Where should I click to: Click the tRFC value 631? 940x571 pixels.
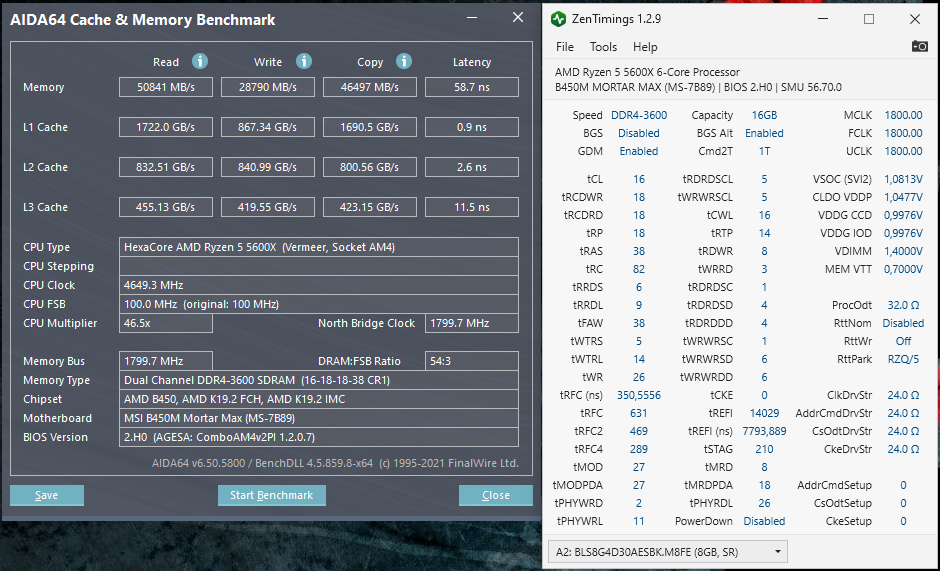pos(639,413)
